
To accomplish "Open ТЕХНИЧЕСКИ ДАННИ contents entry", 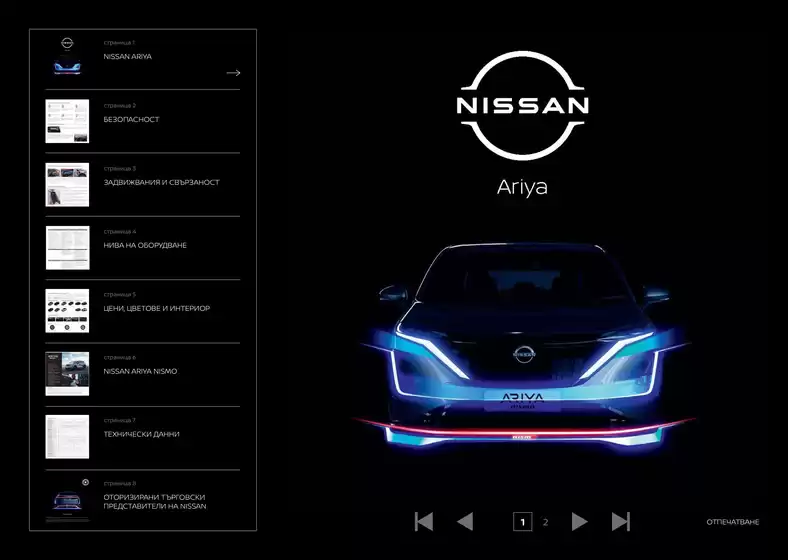I will pos(141,434).
